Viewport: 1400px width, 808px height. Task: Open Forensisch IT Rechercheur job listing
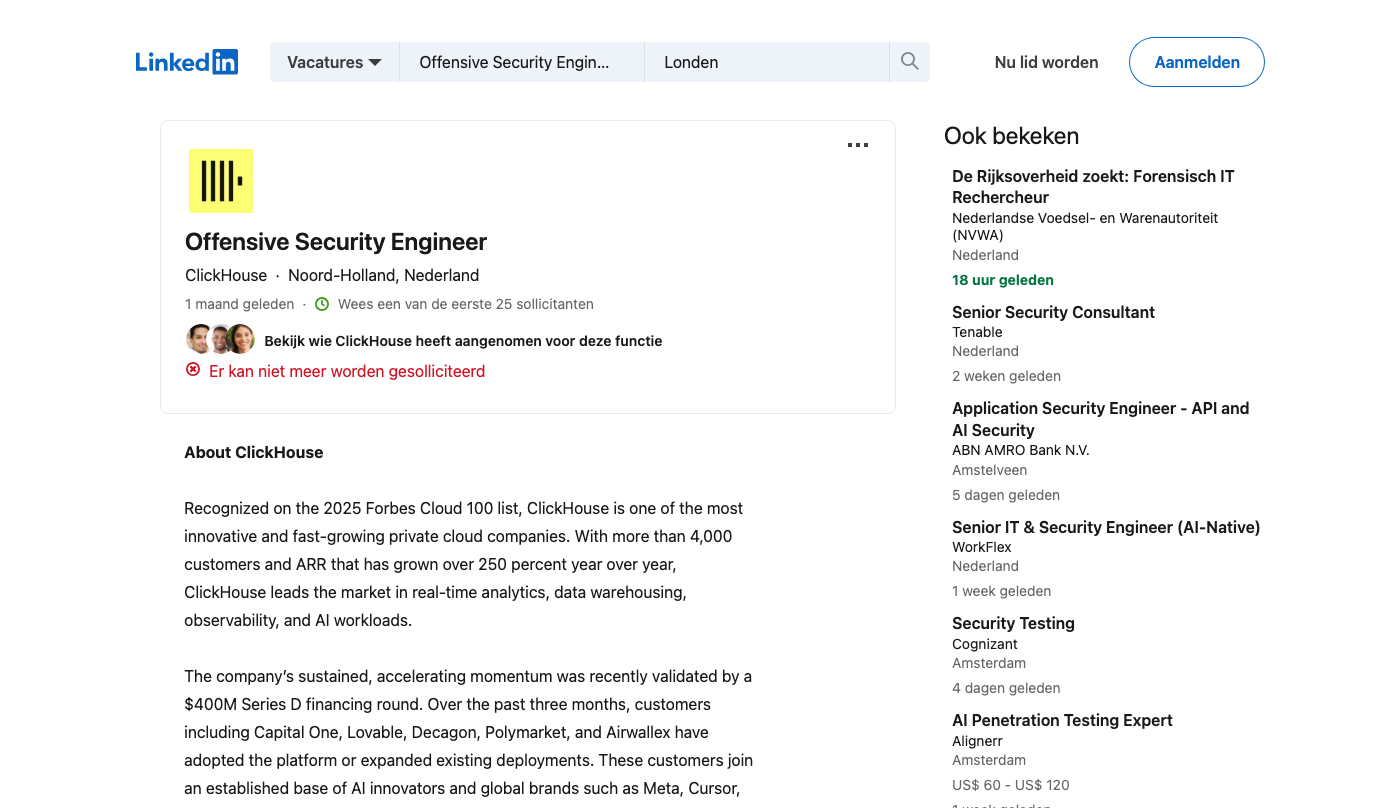click(x=1093, y=187)
